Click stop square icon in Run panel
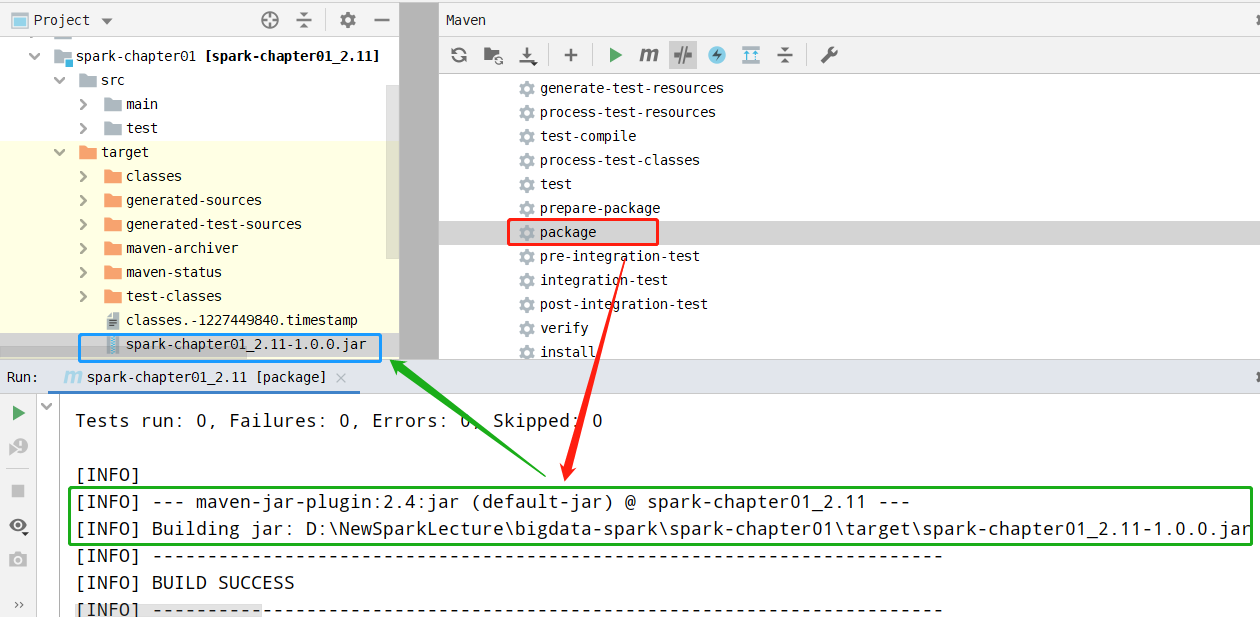The image size is (1260, 617). tap(18, 491)
